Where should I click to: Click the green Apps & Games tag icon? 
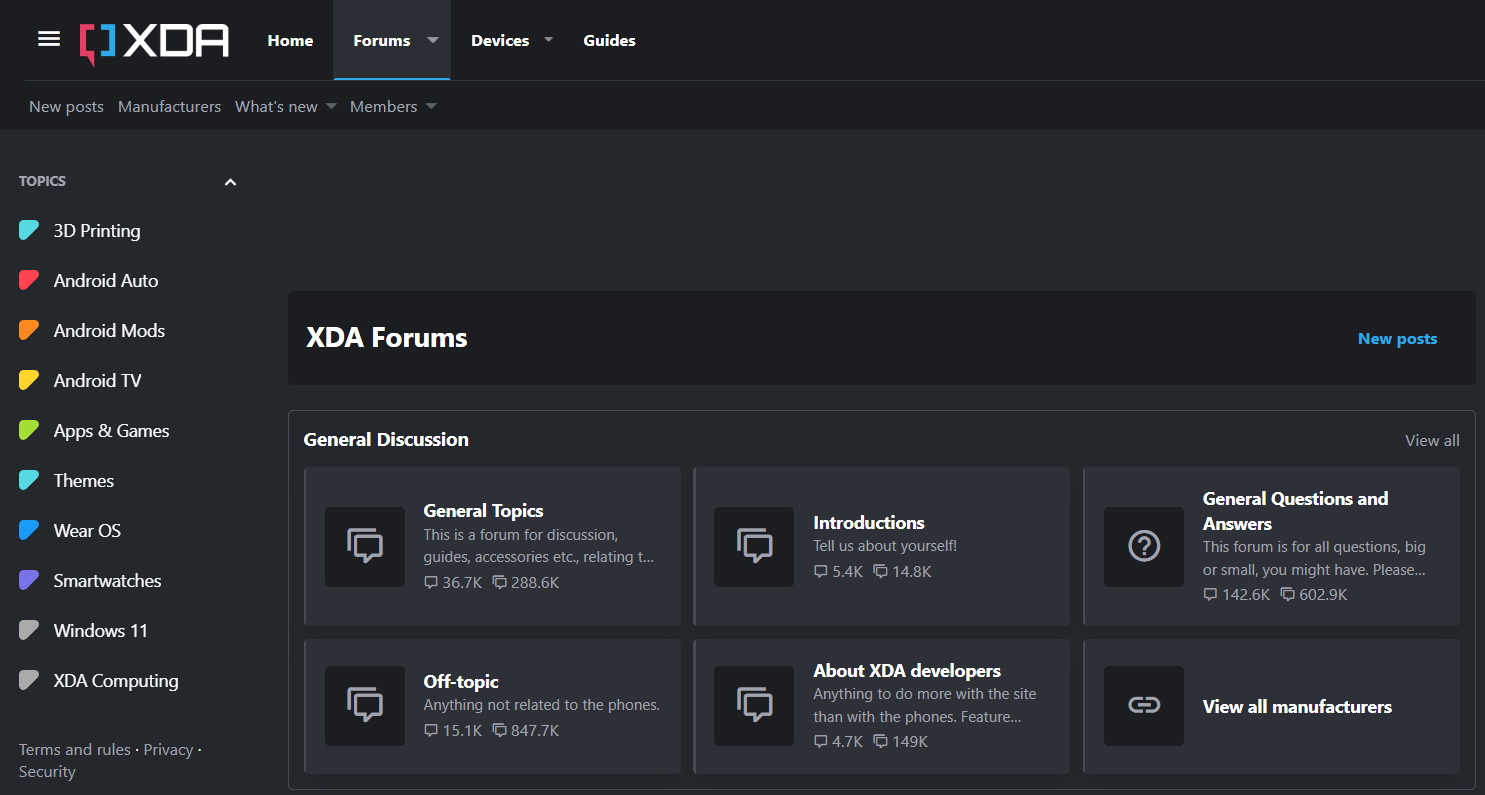[29, 431]
